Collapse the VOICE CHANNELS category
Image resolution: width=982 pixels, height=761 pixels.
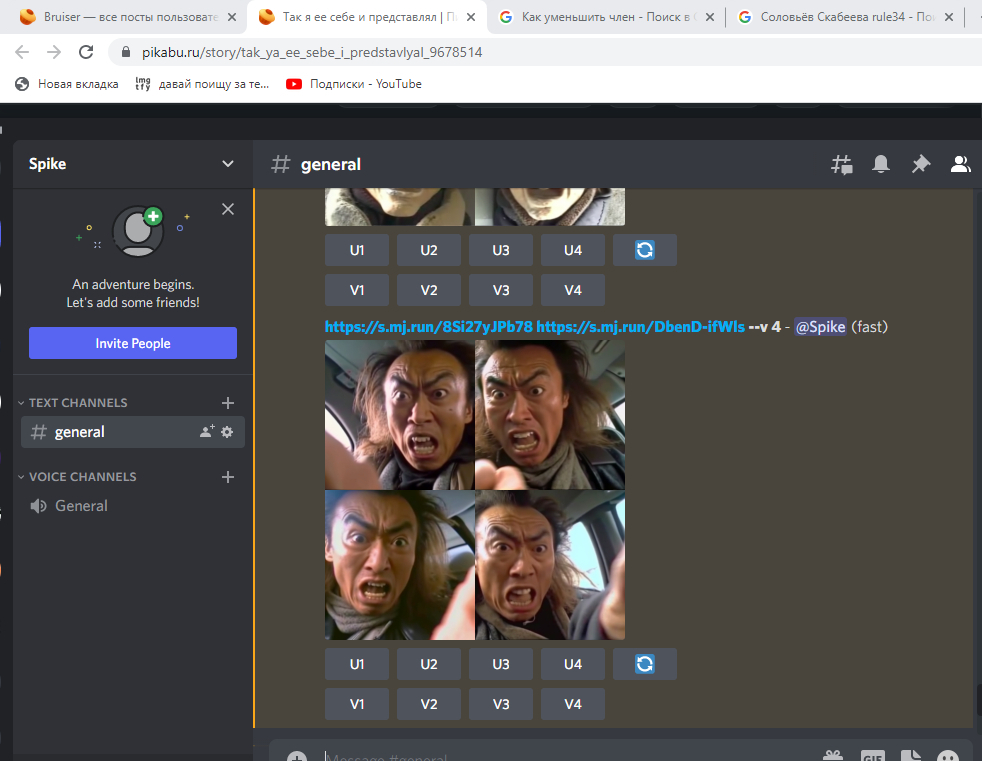[82, 477]
